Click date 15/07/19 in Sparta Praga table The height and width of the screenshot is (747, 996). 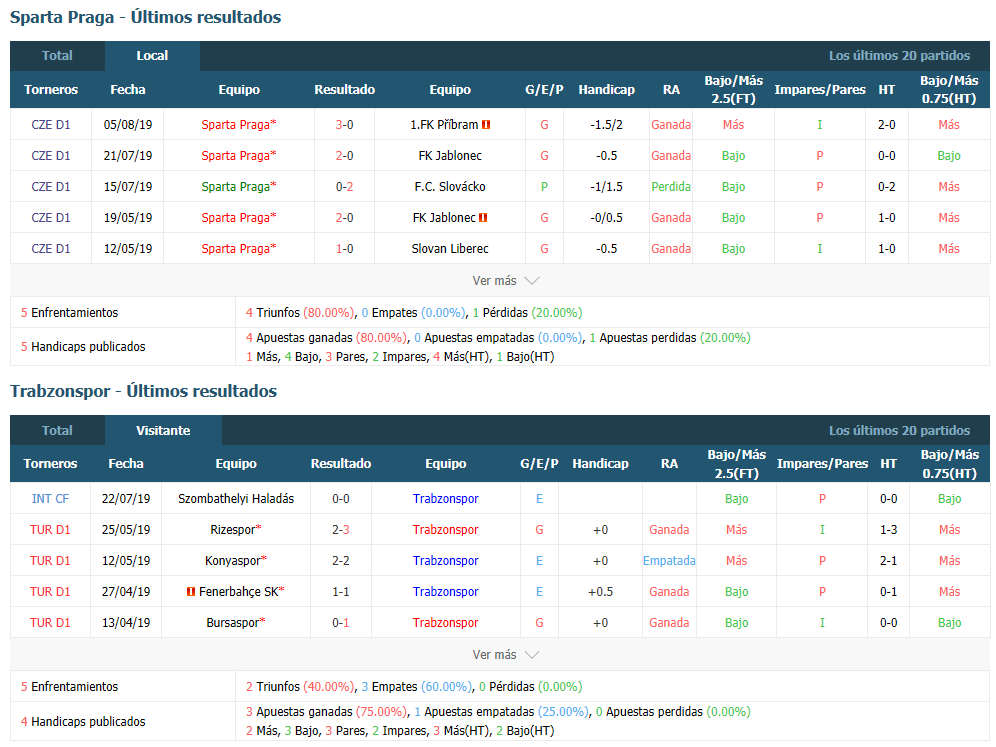tap(128, 187)
